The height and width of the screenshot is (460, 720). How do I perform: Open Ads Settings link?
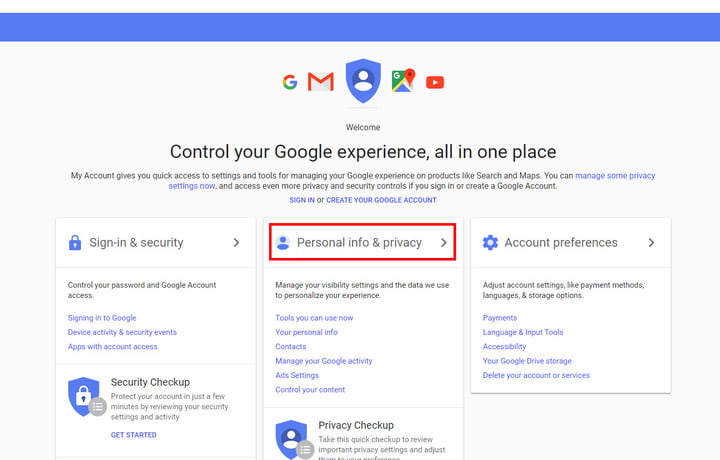coord(297,375)
